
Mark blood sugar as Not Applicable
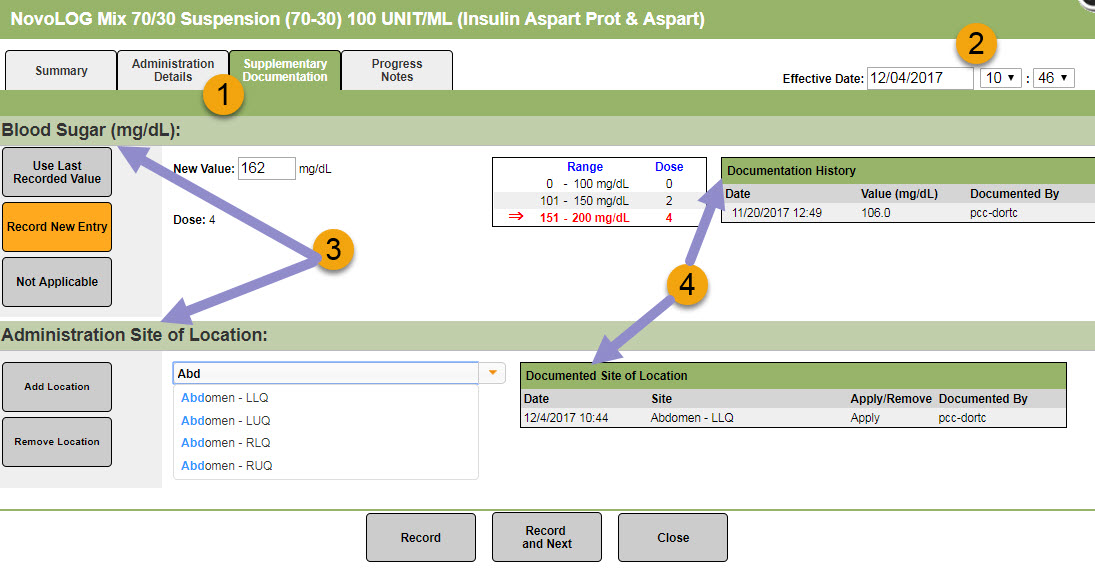57,282
